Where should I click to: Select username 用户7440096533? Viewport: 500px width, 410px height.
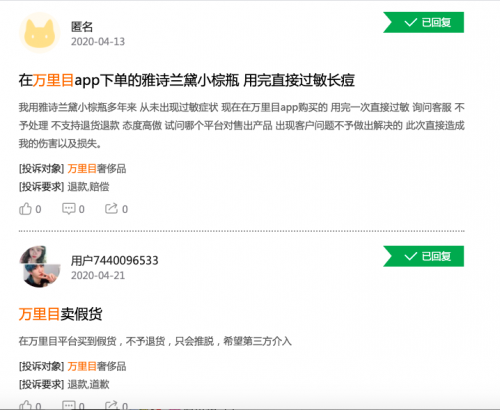pos(114,260)
